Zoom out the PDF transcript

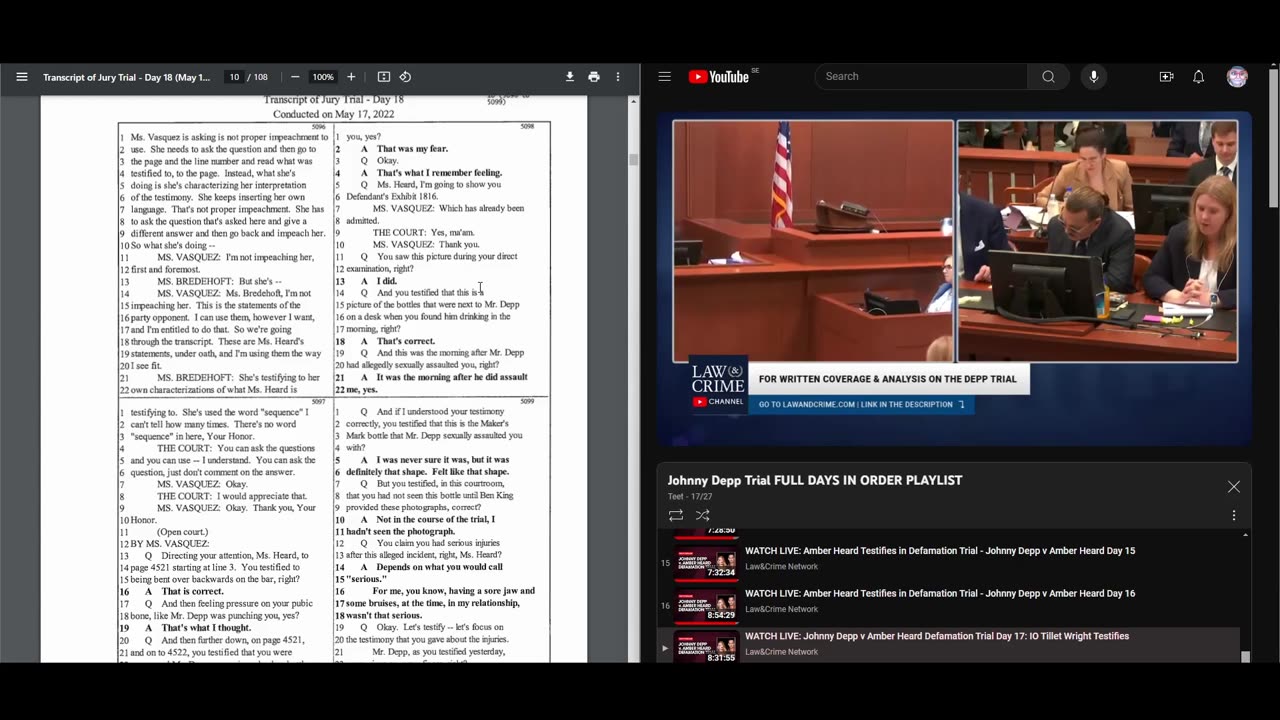[295, 77]
